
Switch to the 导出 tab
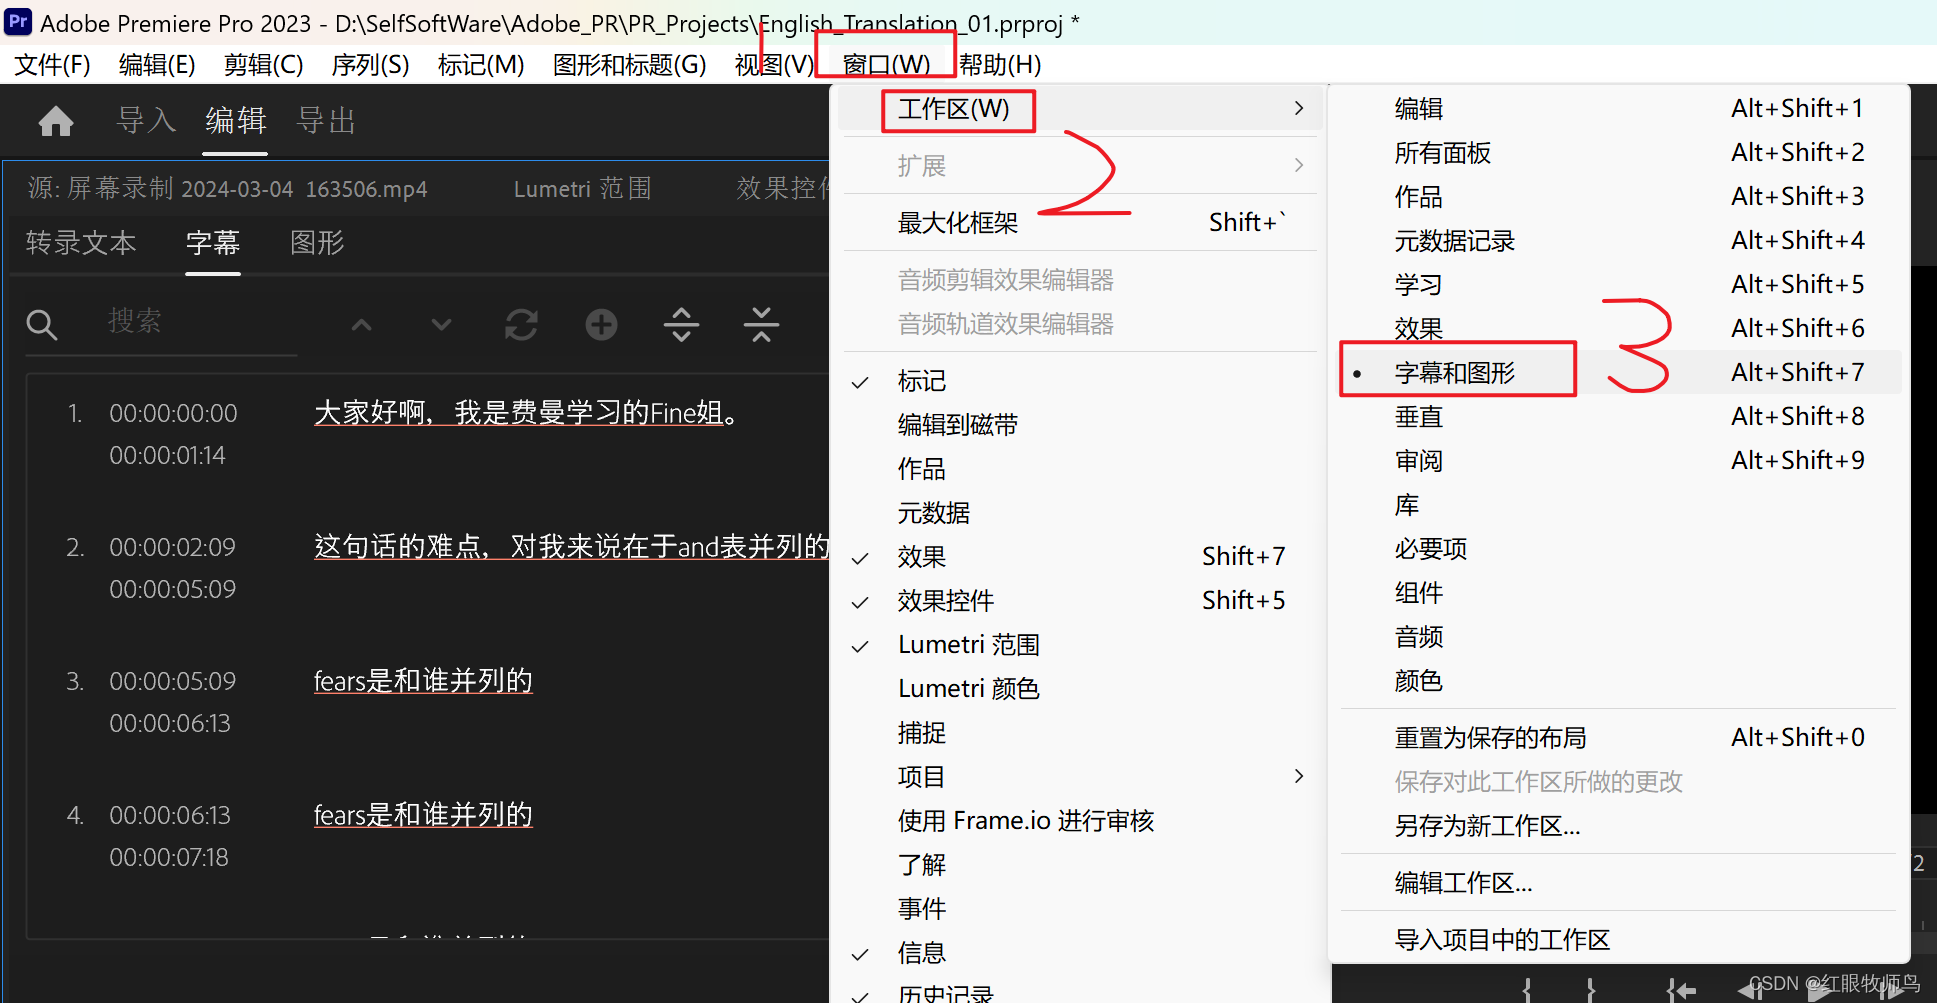pos(326,121)
